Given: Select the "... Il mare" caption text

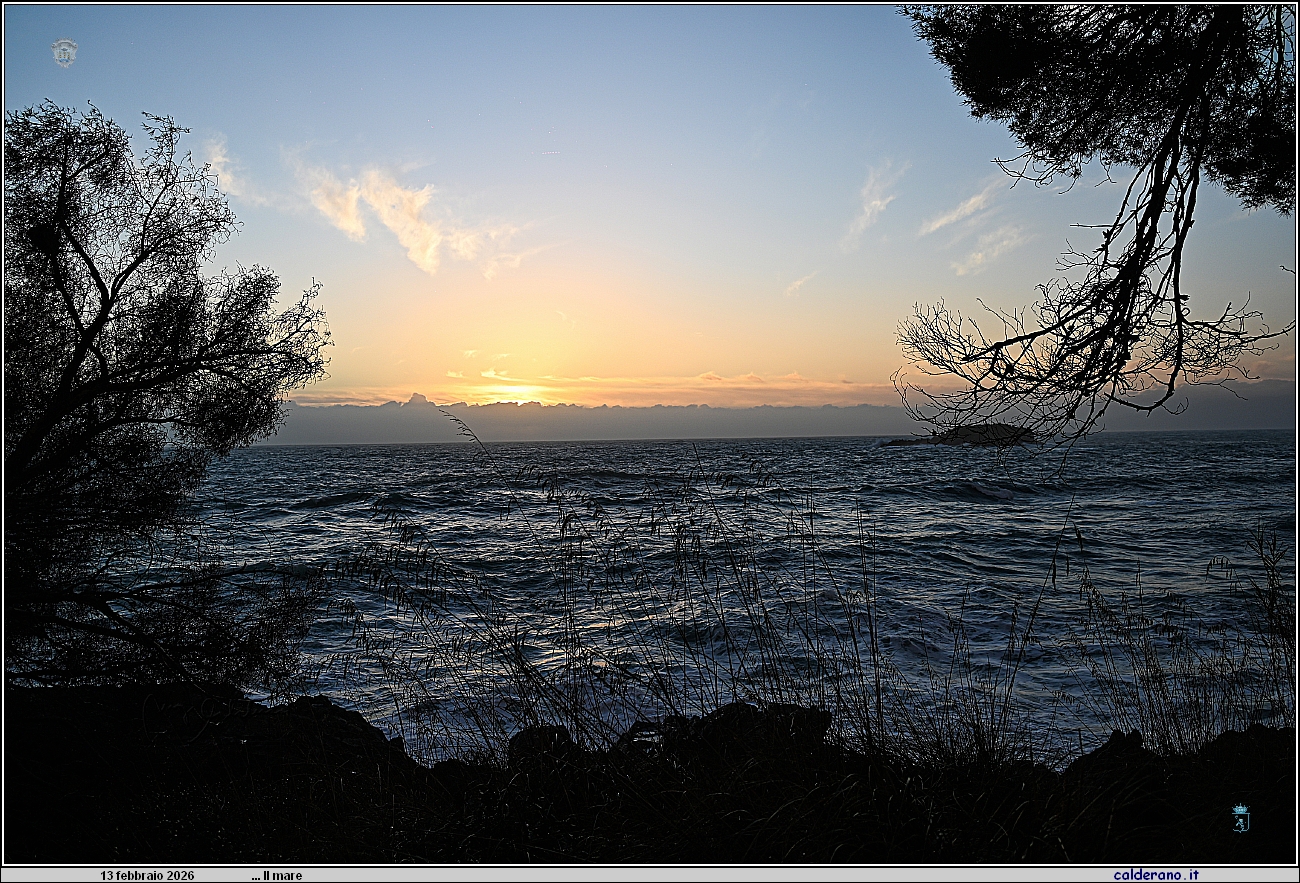Looking at the screenshot, I should (277, 875).
